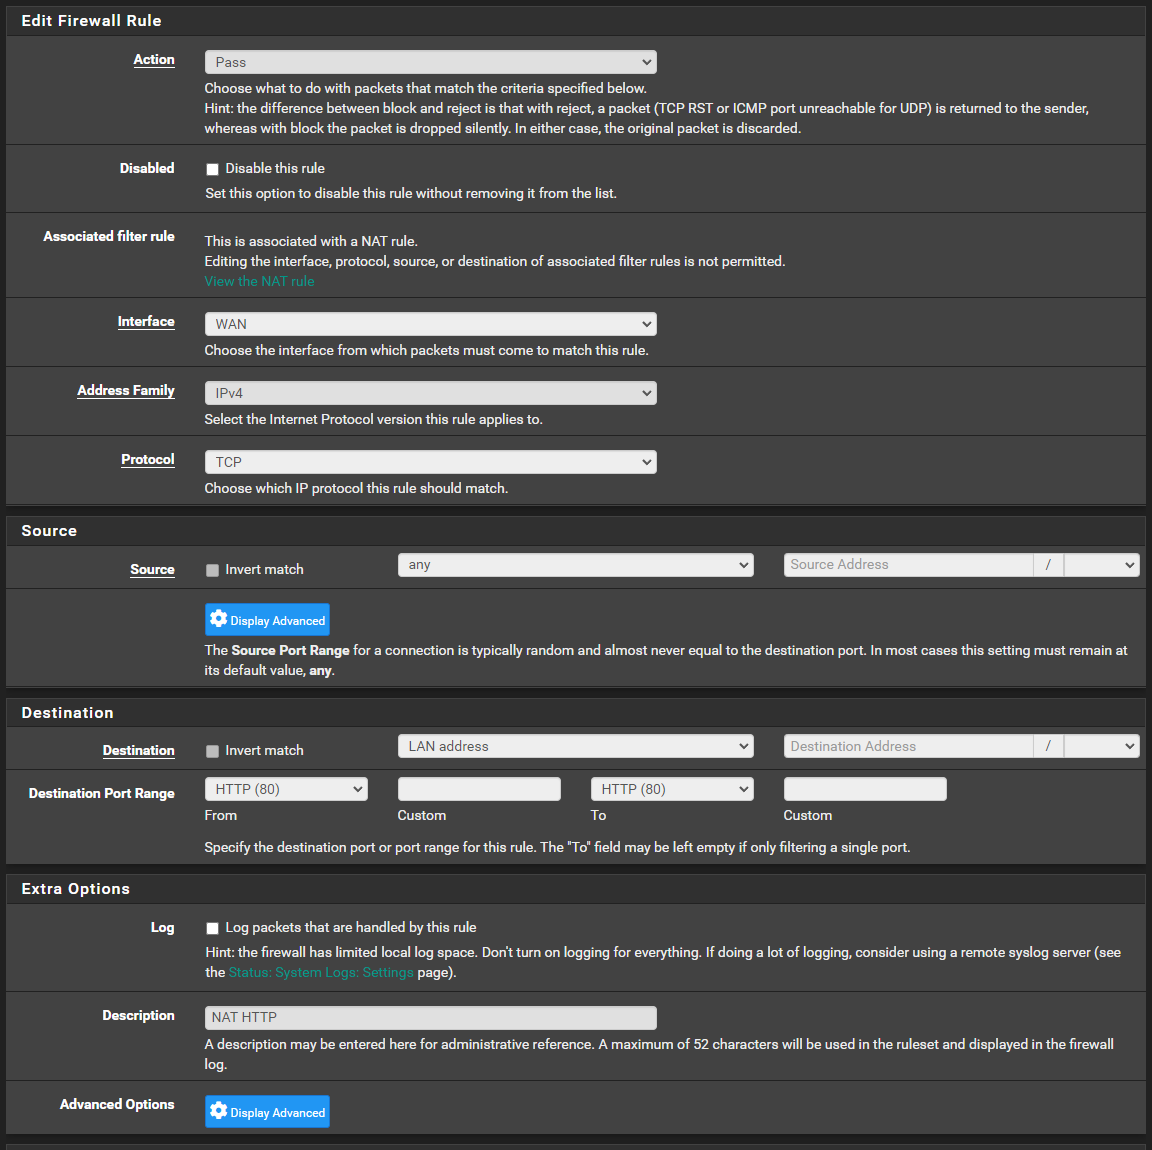Enable Invert match for Source

pyautogui.click(x=212, y=570)
